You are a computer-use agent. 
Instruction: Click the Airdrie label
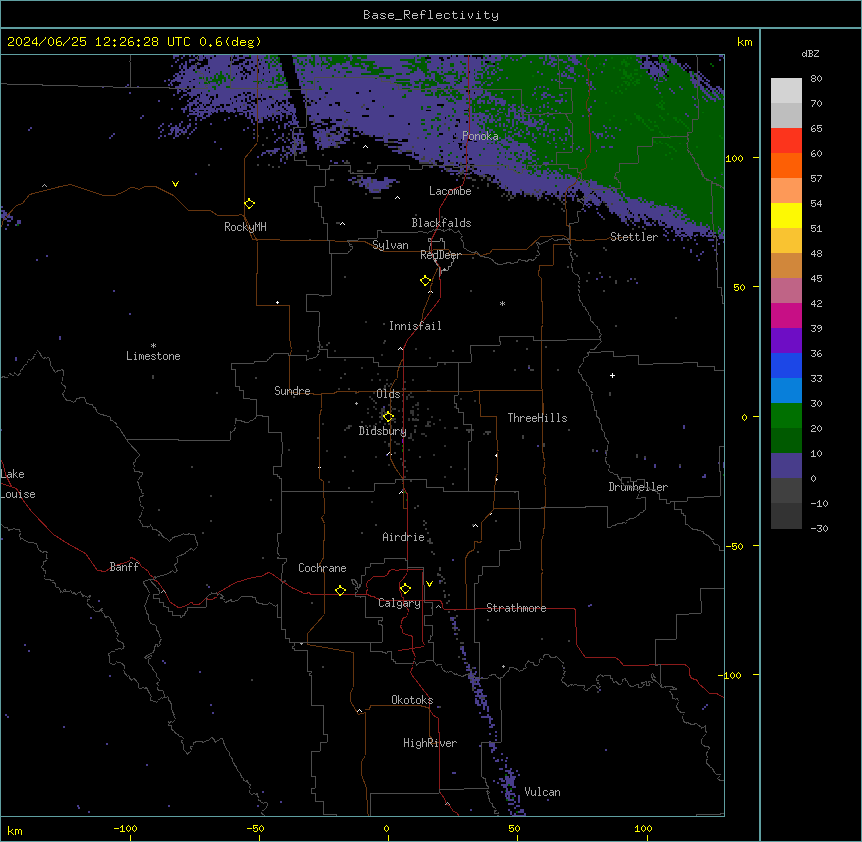(x=404, y=537)
